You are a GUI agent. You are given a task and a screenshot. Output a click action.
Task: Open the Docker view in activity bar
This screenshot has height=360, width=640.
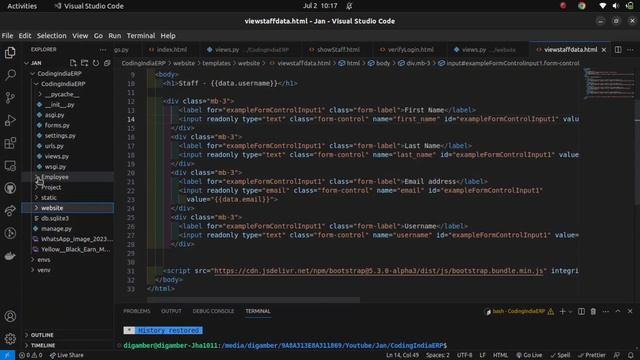pyautogui.click(x=10, y=256)
